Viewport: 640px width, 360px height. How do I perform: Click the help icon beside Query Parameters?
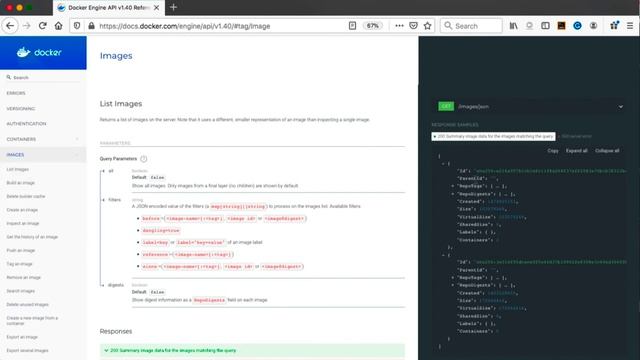144,159
